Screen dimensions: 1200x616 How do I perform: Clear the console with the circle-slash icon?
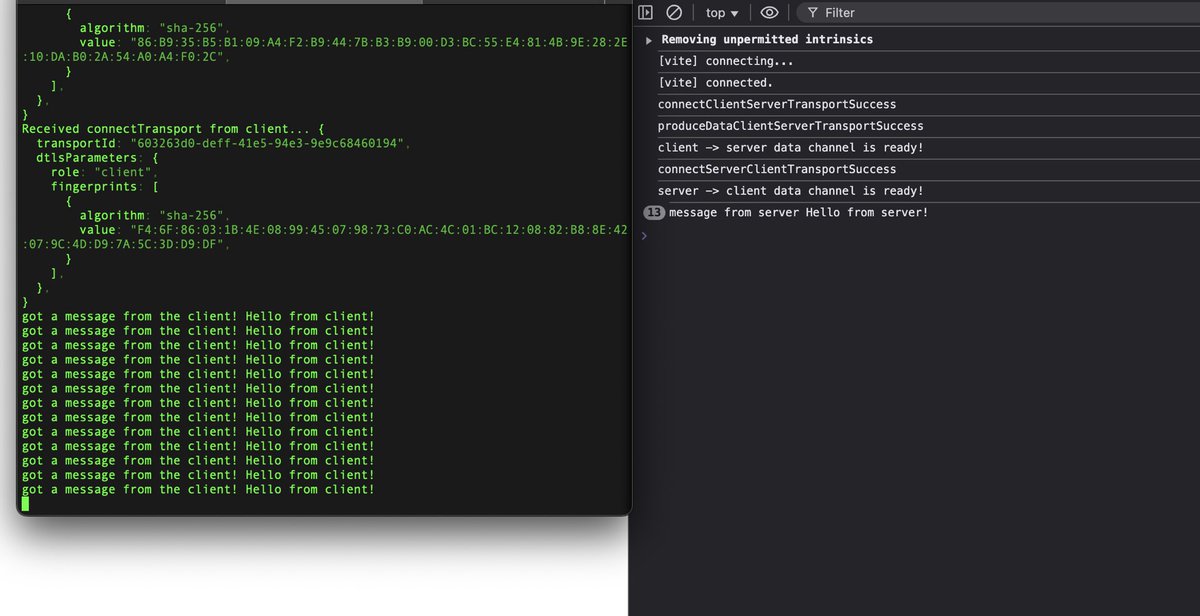674,13
